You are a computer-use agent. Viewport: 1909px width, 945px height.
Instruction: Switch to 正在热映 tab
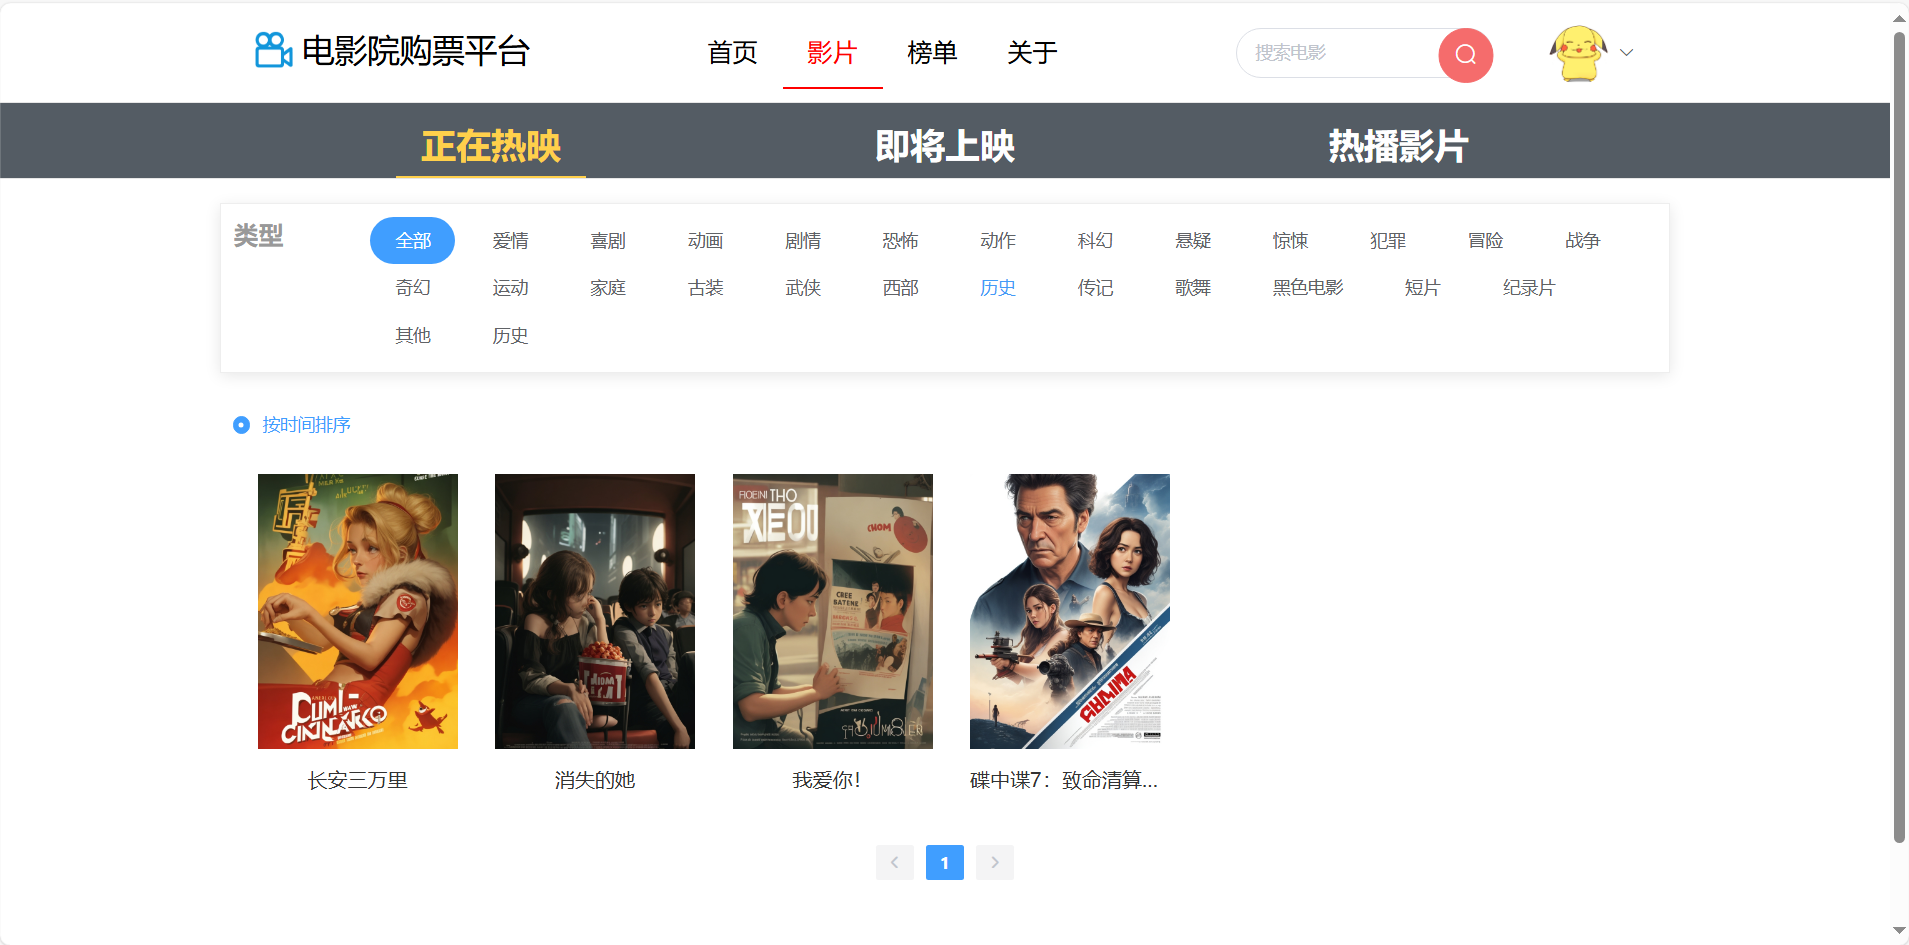[x=491, y=146]
